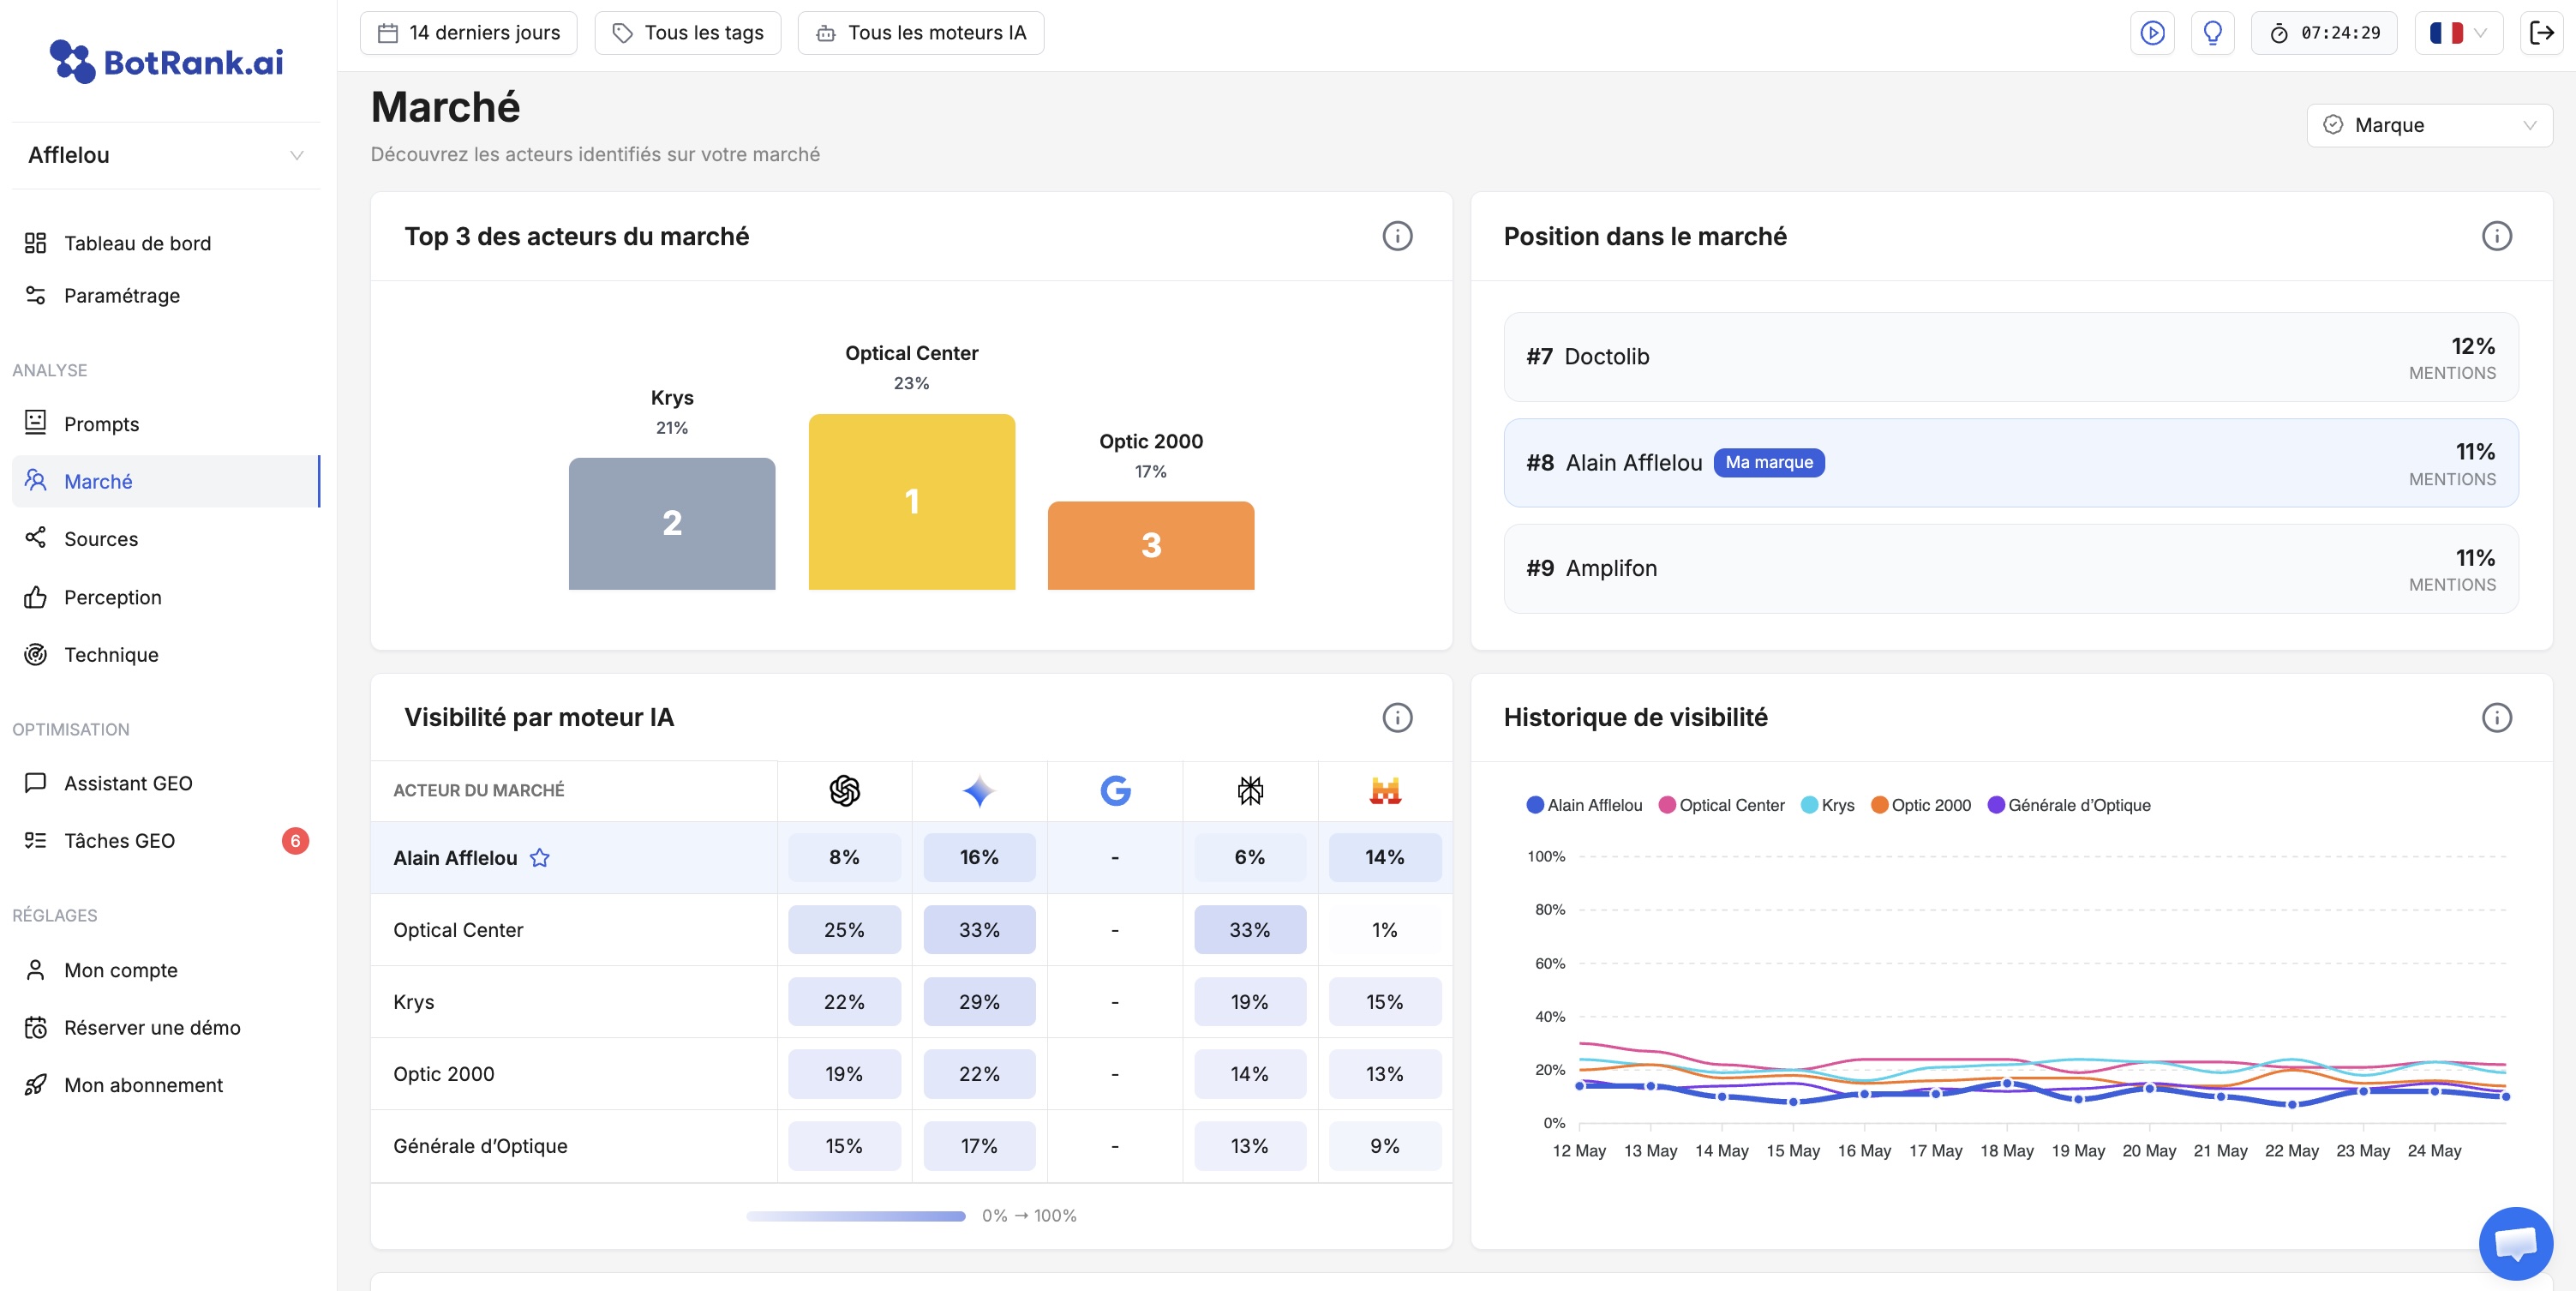Go to Tableau de bord
This screenshot has width=2576, height=1291.
166,243
